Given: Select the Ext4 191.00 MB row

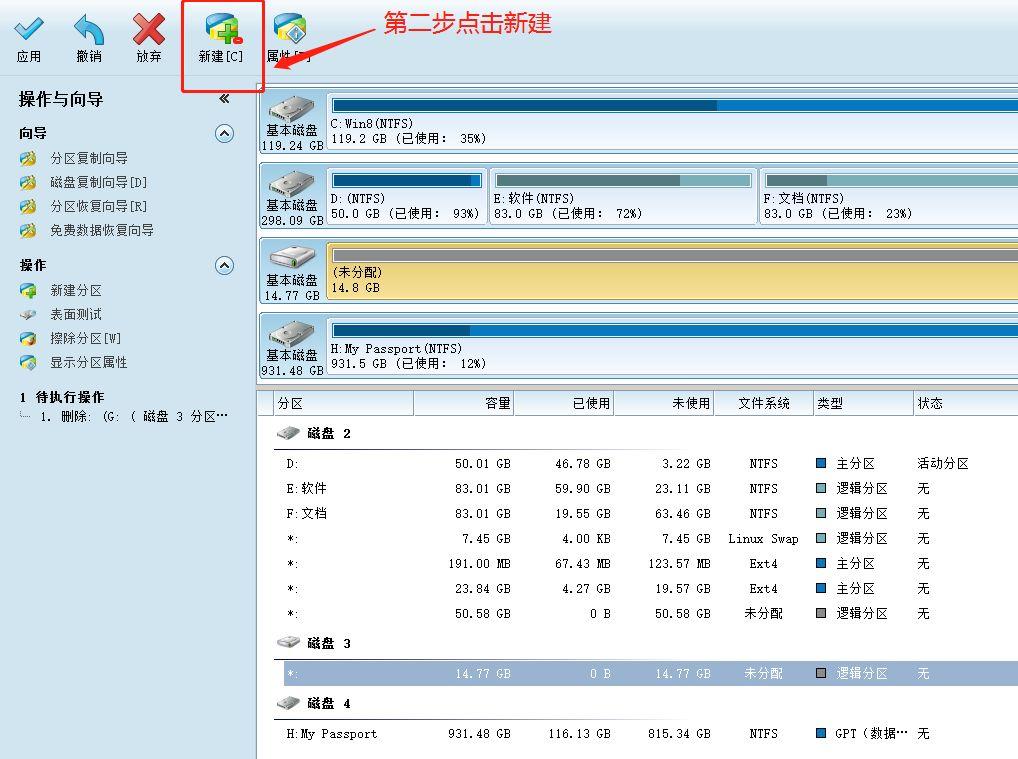Looking at the screenshot, I should tap(651, 564).
